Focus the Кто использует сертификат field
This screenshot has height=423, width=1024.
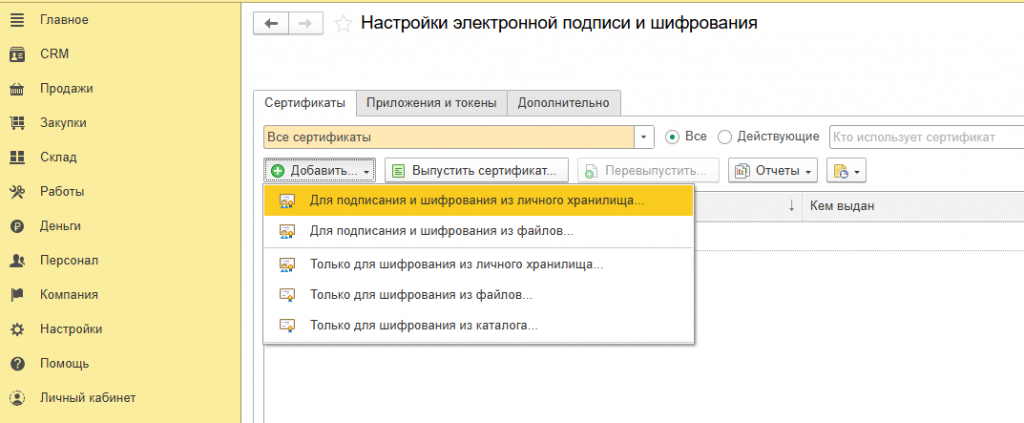pyautogui.click(x=926, y=137)
